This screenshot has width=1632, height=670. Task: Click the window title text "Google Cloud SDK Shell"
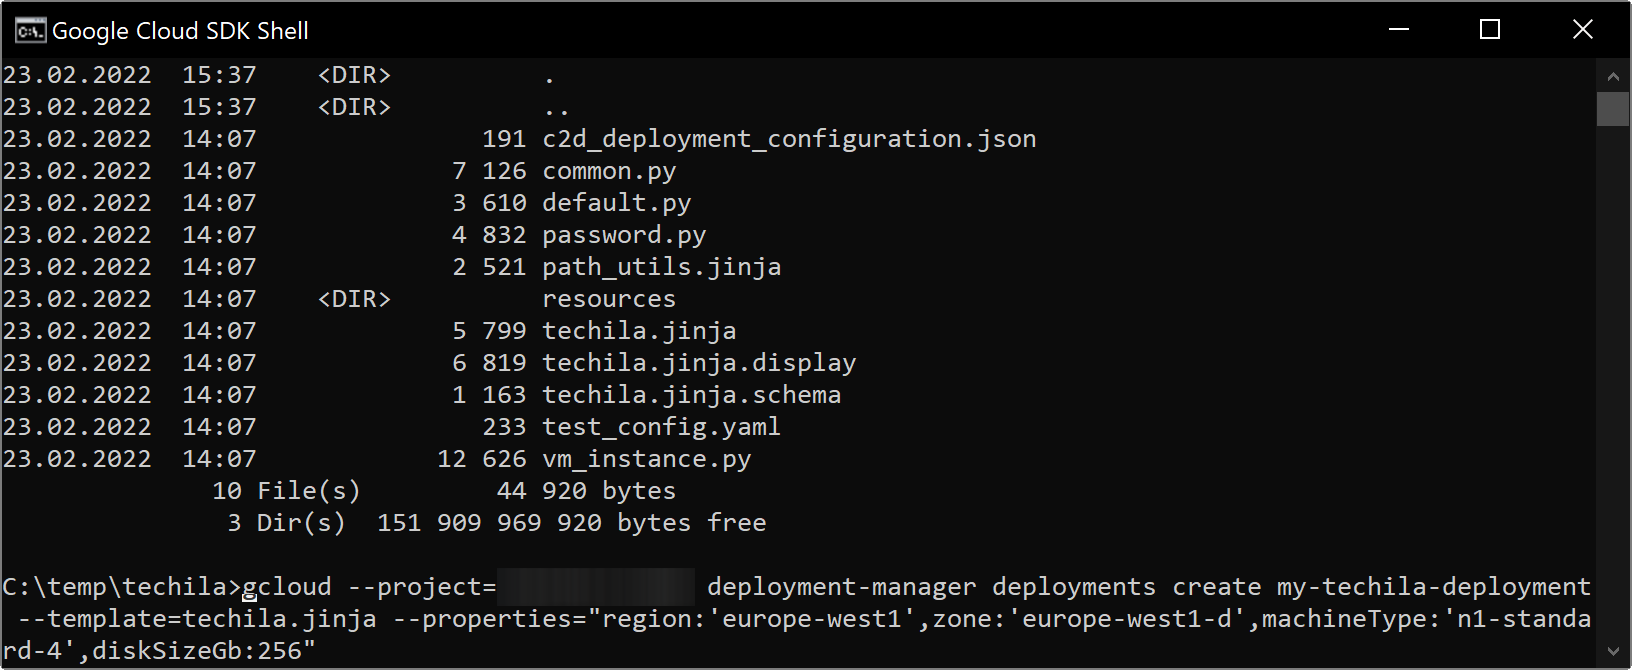click(180, 31)
